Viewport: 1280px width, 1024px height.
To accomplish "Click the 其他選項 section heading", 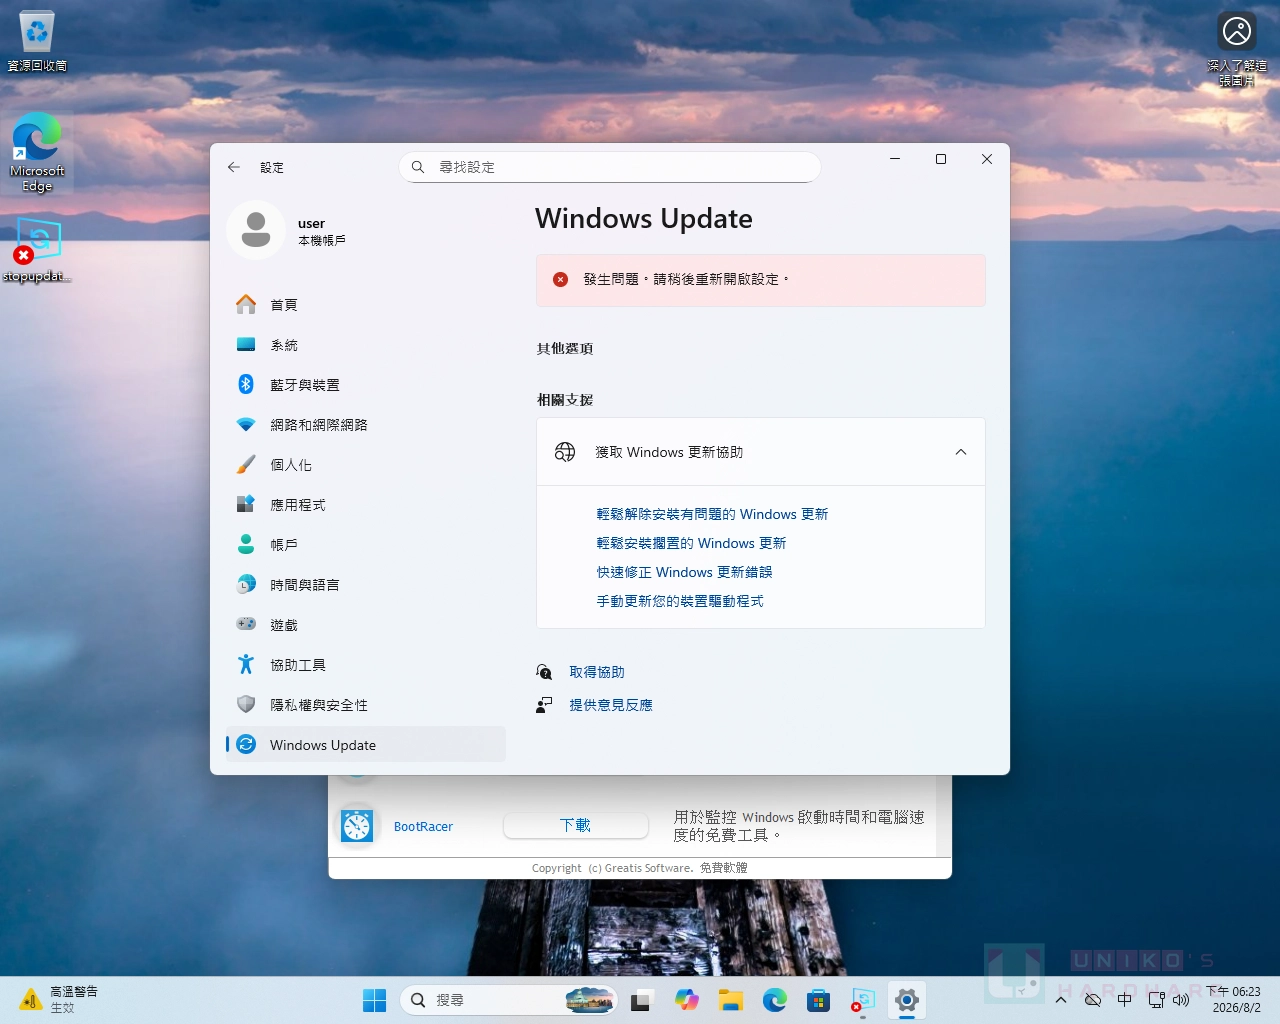I will coord(565,349).
